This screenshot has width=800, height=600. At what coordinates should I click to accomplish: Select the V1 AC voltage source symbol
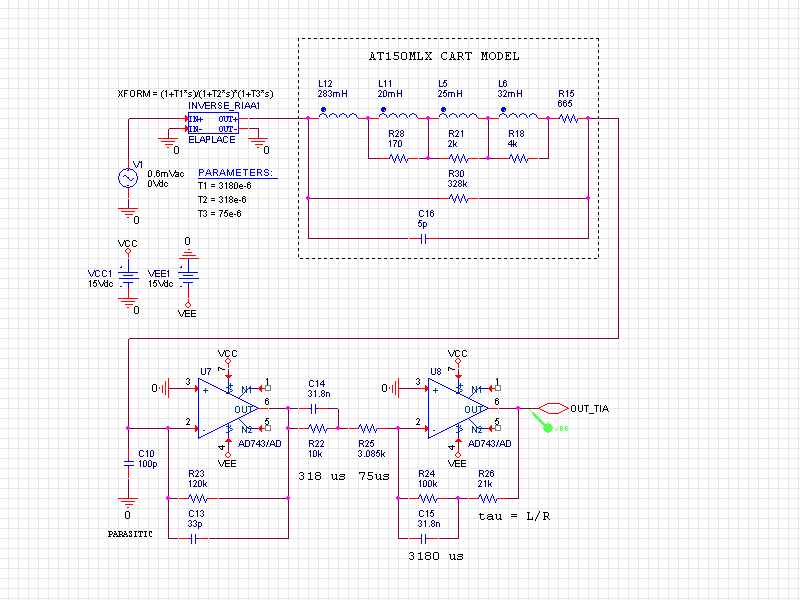(128, 178)
